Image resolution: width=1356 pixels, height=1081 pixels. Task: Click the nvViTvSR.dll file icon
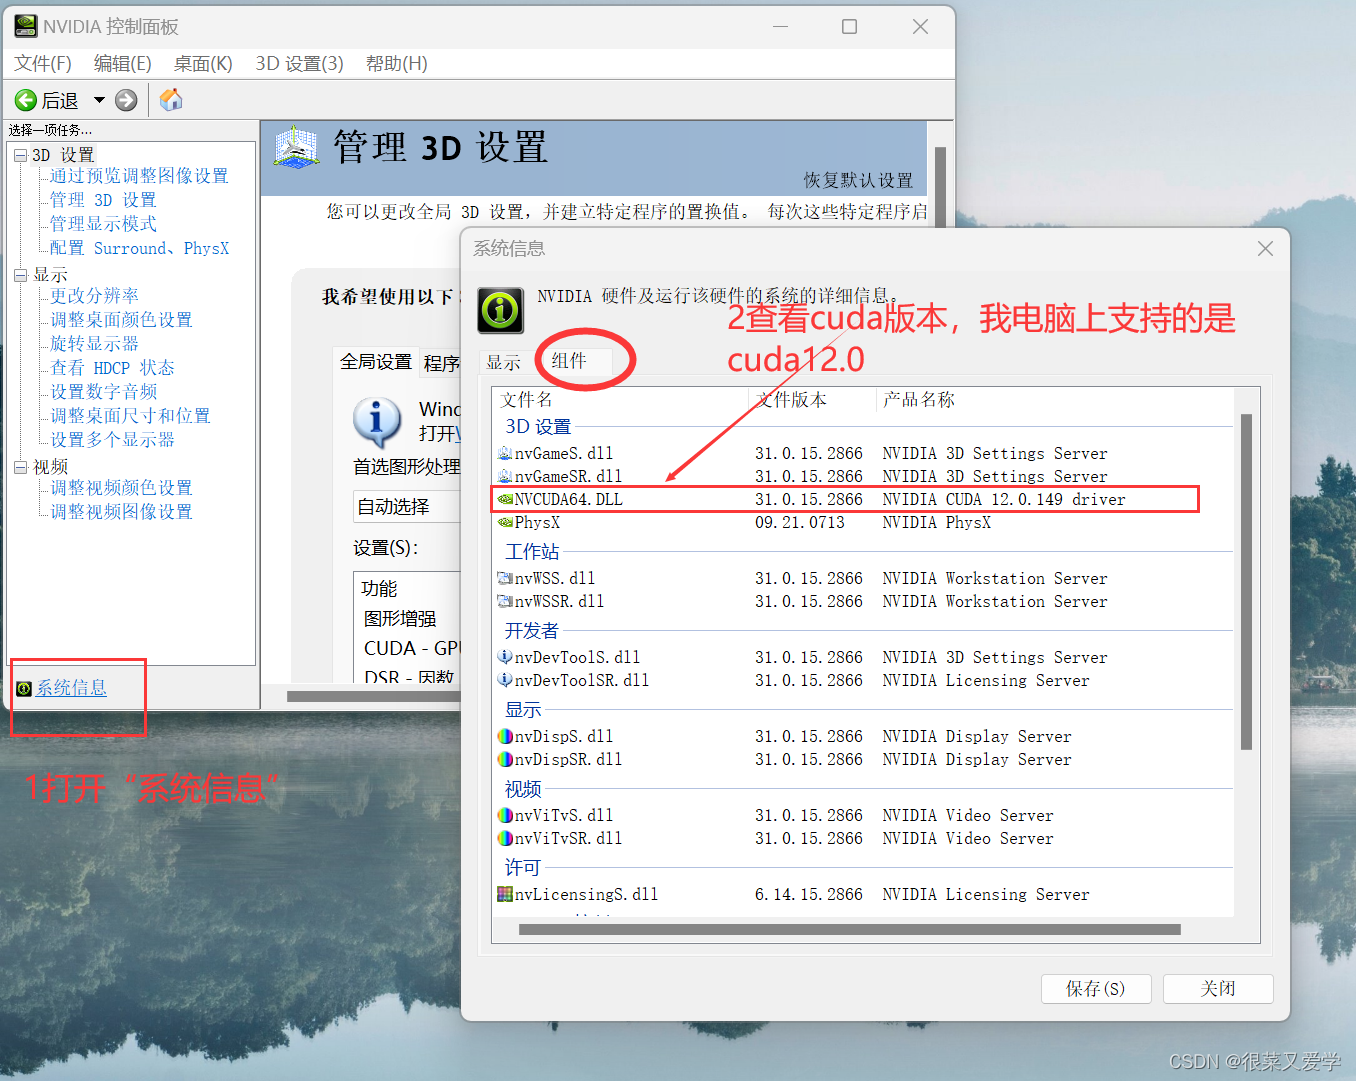click(x=505, y=838)
